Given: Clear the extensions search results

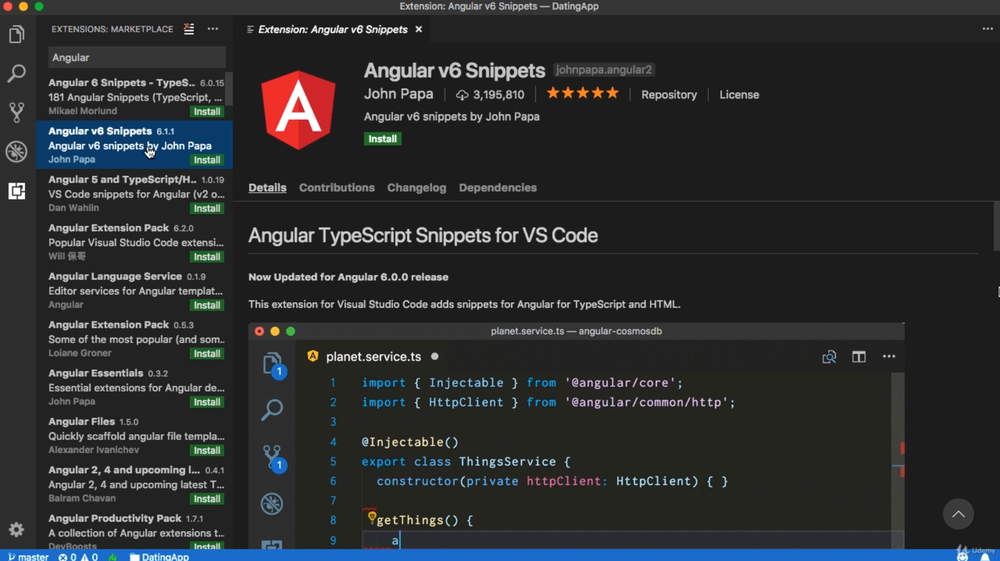Looking at the screenshot, I should coord(189,29).
